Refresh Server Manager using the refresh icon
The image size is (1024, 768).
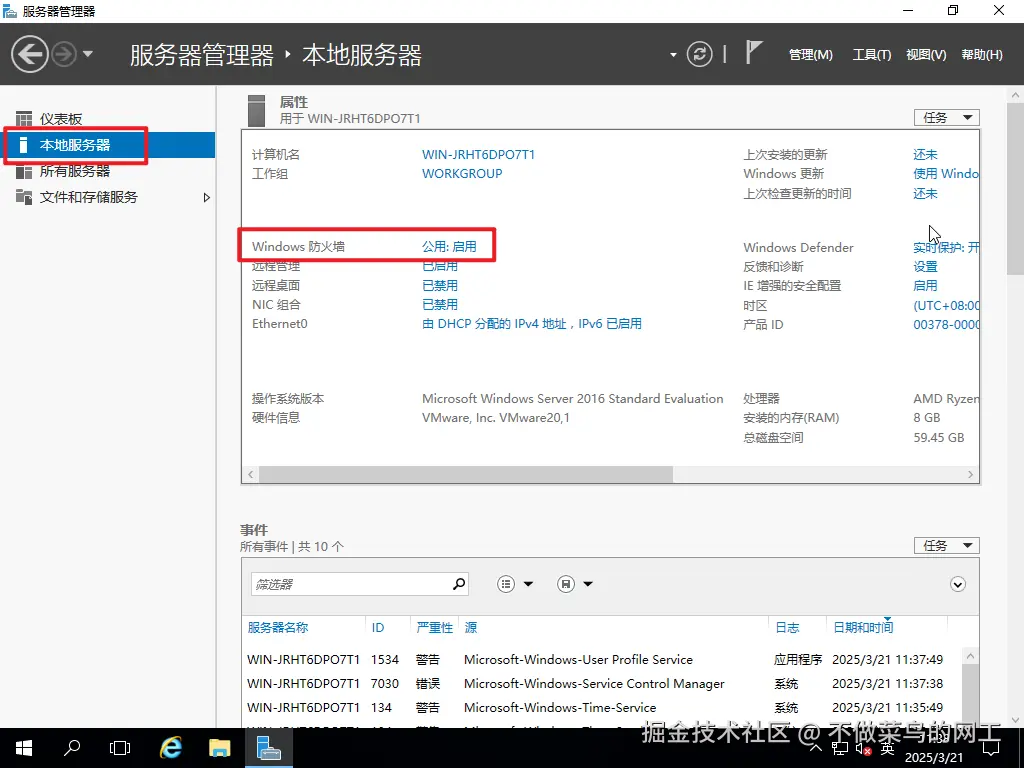click(x=699, y=54)
